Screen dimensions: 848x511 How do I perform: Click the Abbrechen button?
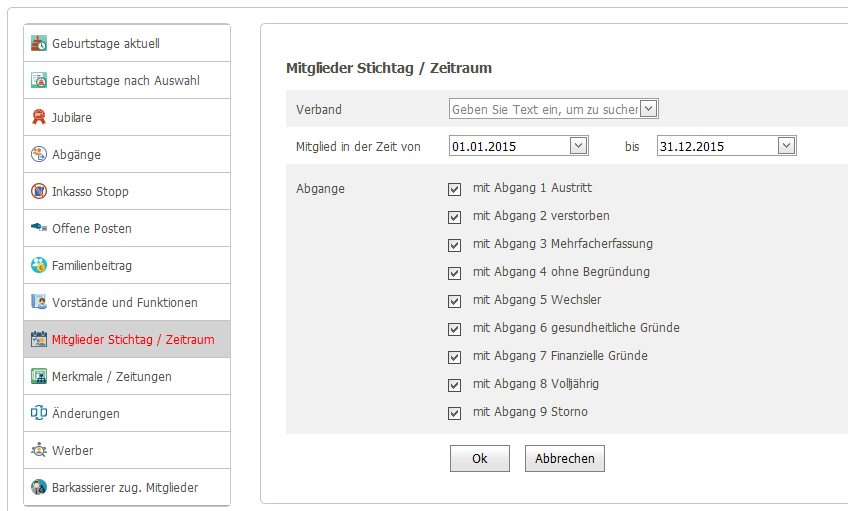[x=565, y=459]
